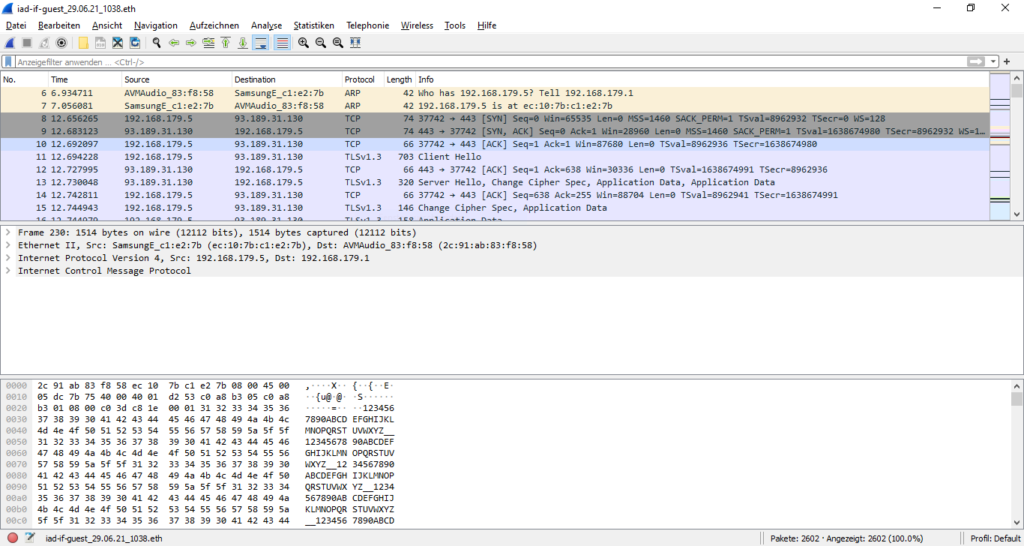Open the Statistiken menu

pyautogui.click(x=313, y=25)
